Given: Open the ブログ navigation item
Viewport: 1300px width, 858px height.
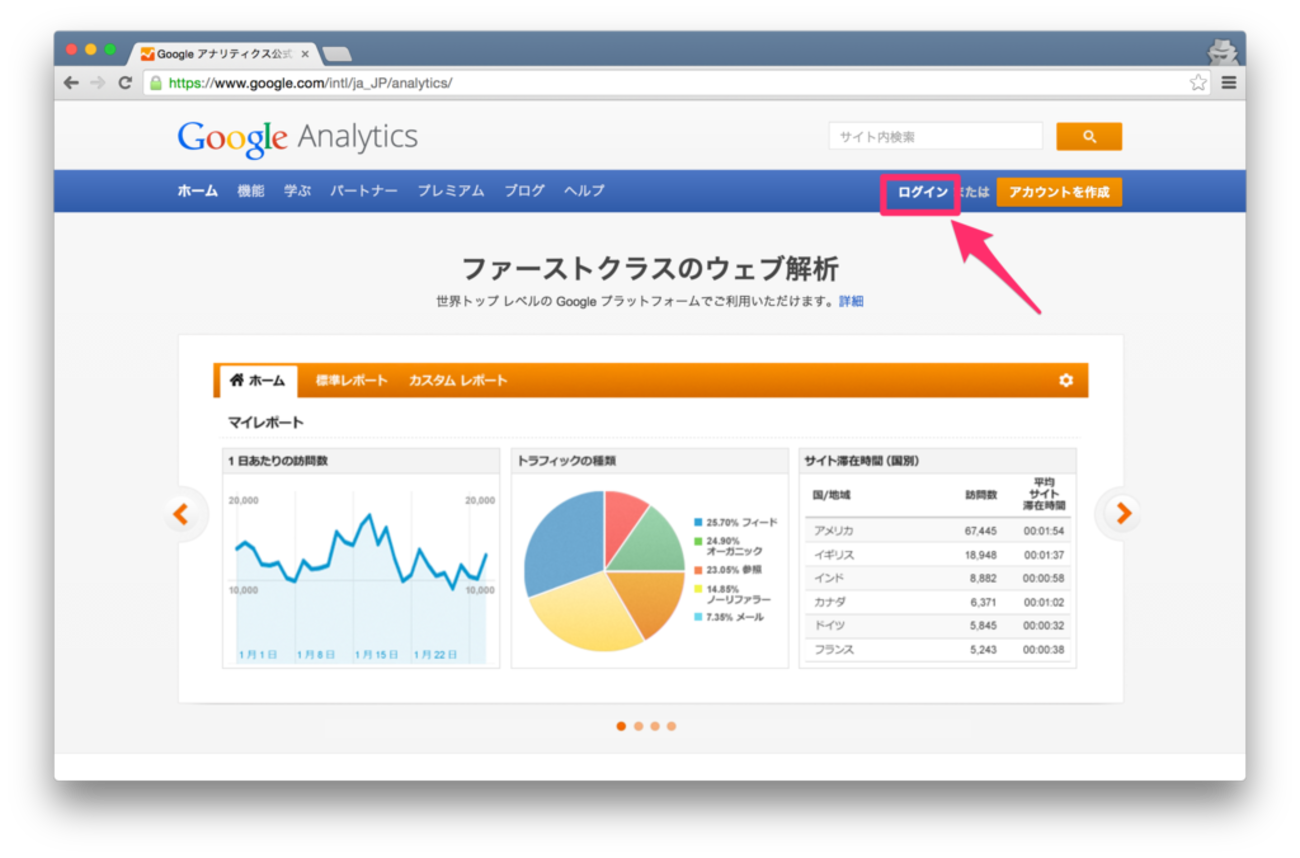Looking at the screenshot, I should tap(524, 191).
